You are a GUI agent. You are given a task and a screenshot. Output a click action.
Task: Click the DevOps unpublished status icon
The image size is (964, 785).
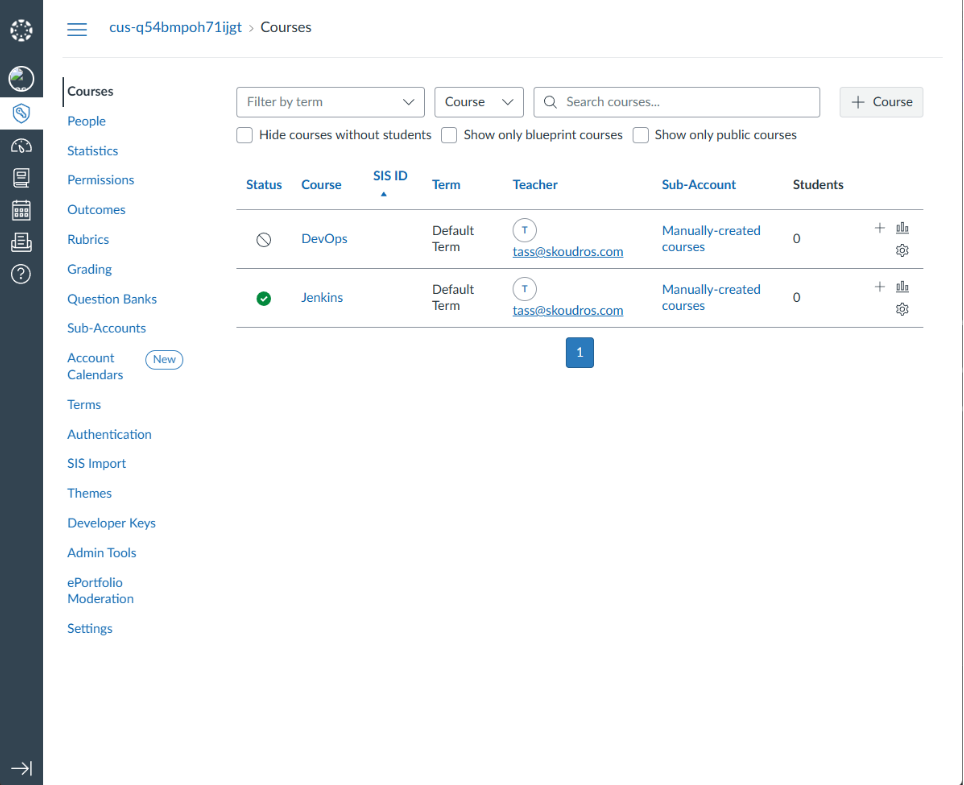[x=264, y=240]
